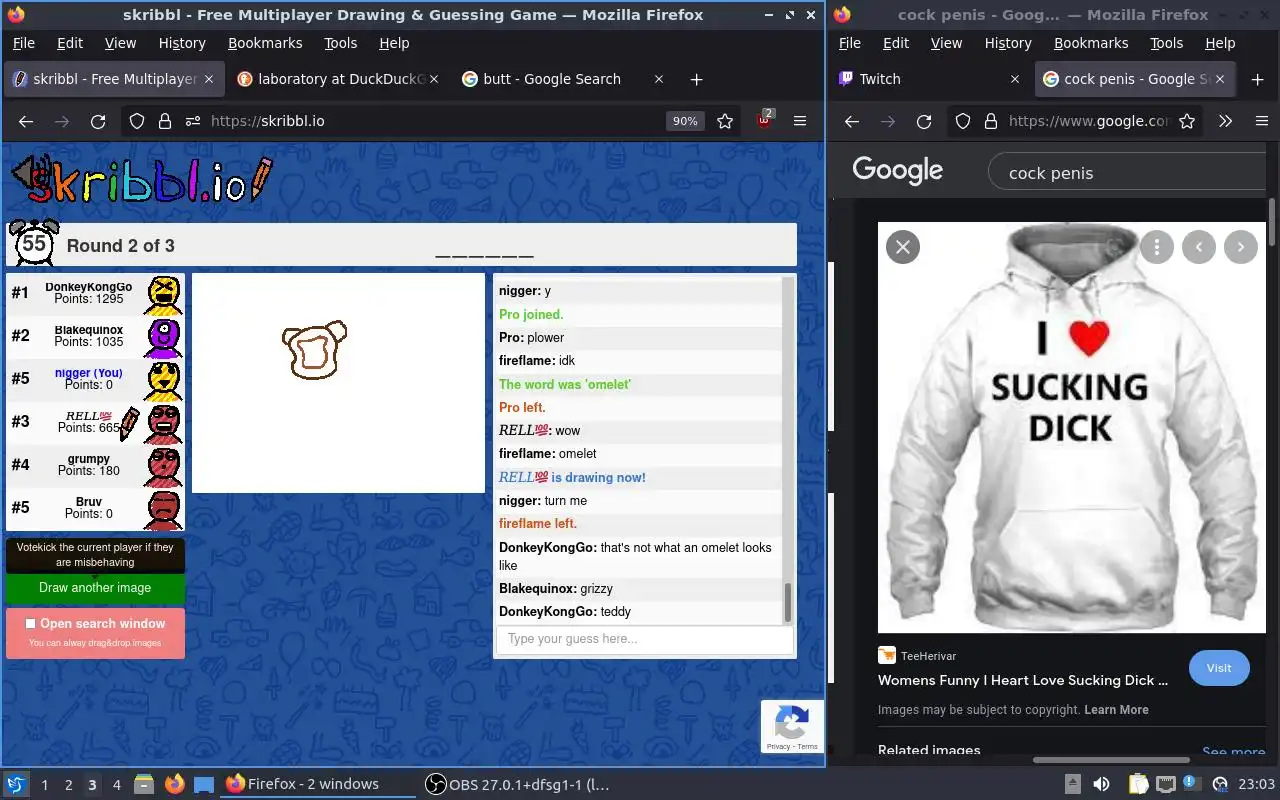
Task: Open a new tab in the skribbl window
Action: [x=697, y=79]
